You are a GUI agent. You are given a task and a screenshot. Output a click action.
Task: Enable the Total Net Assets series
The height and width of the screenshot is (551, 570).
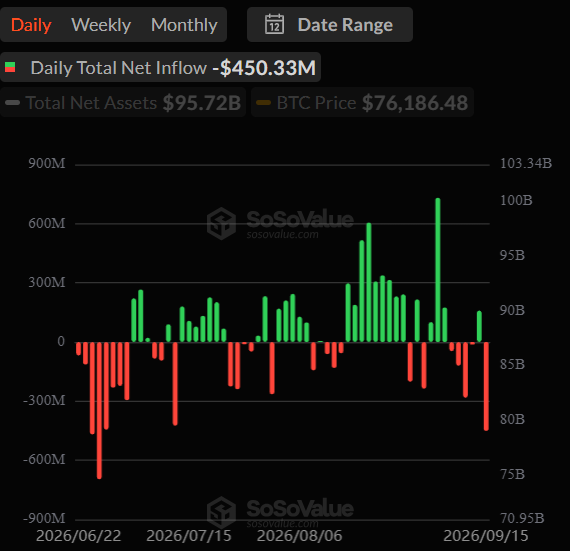coord(123,102)
